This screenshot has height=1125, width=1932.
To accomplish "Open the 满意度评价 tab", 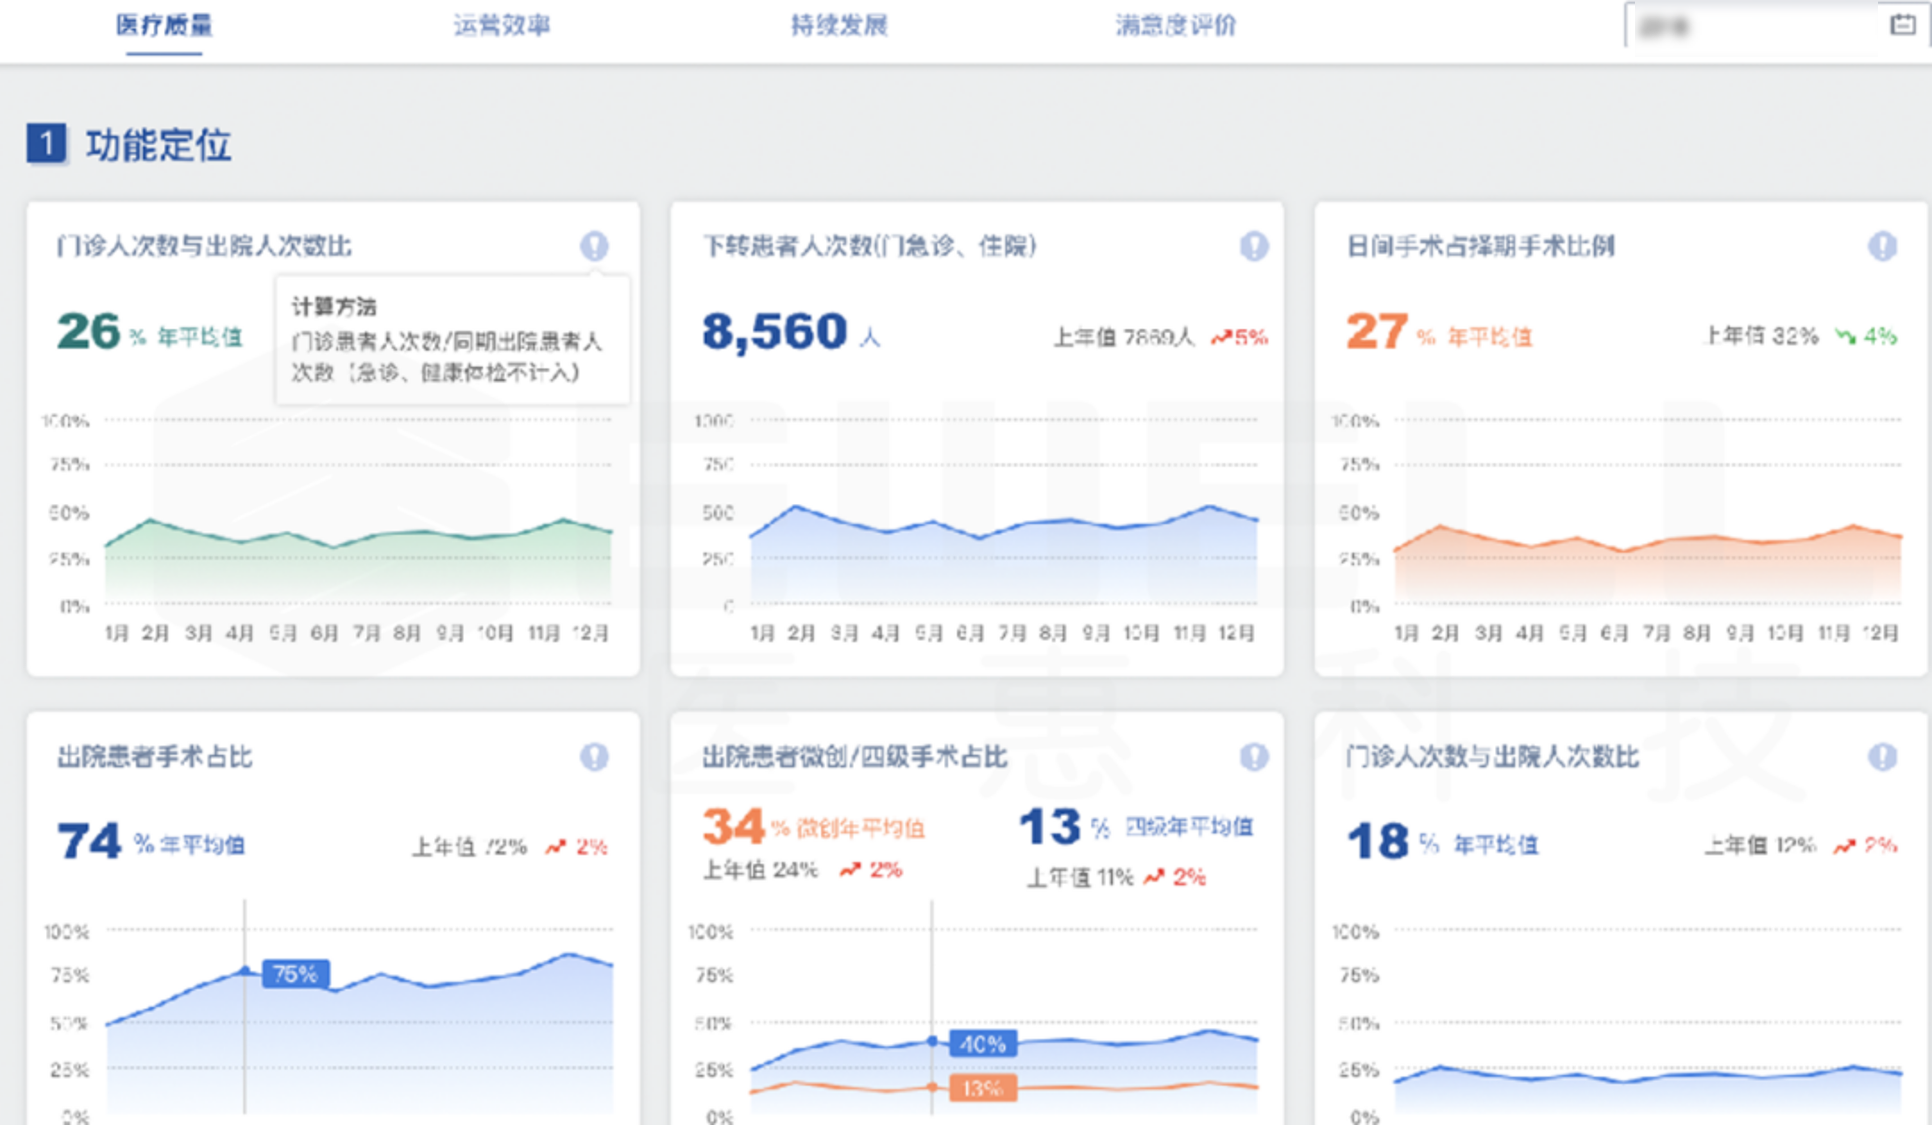I will tap(1176, 25).
